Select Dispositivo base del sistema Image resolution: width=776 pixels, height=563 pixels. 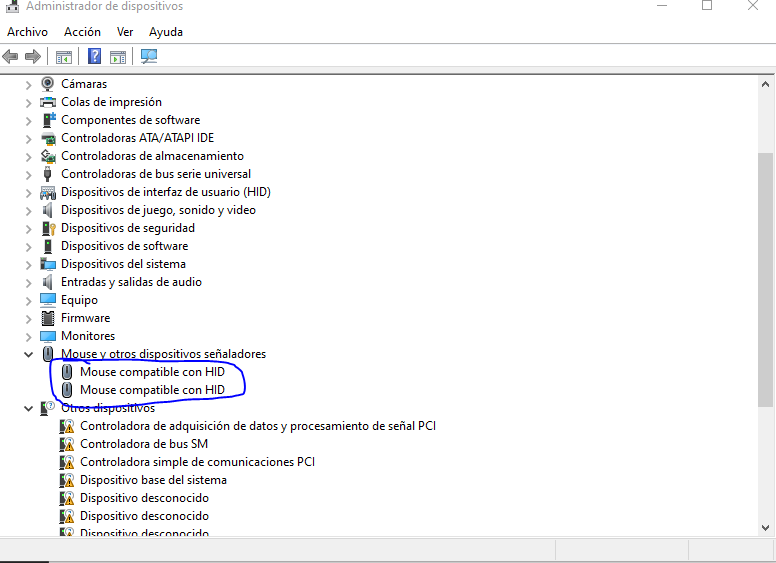pyautogui.click(x=153, y=480)
